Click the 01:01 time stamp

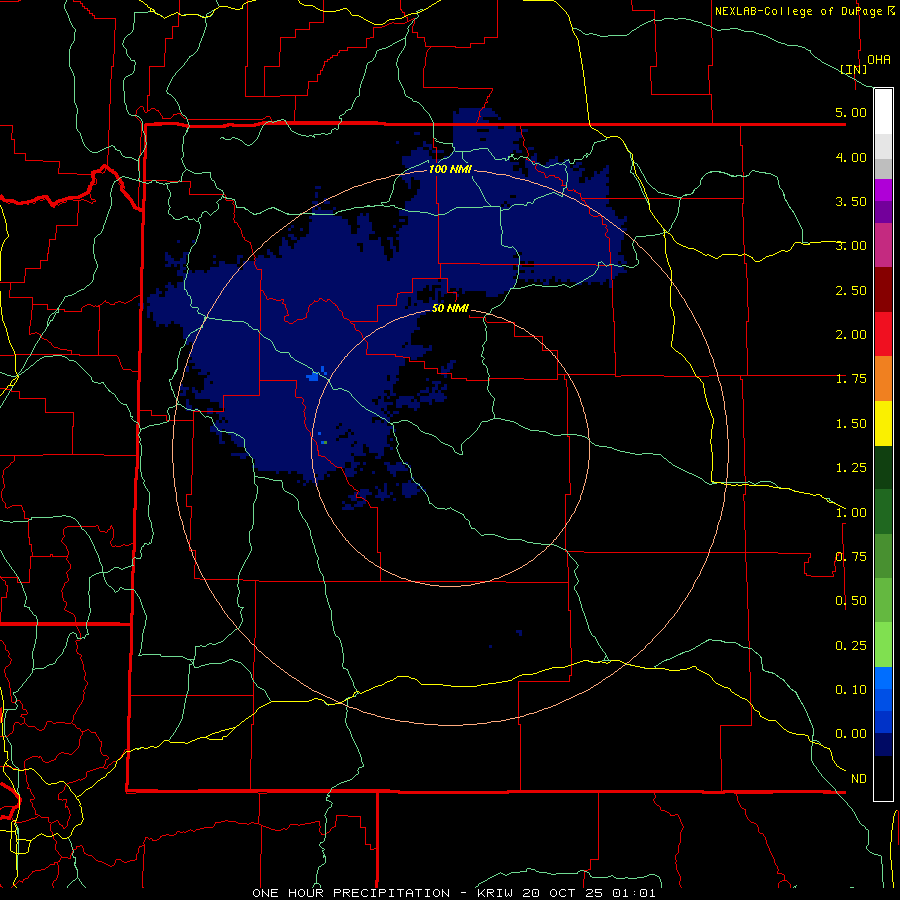coord(634,893)
